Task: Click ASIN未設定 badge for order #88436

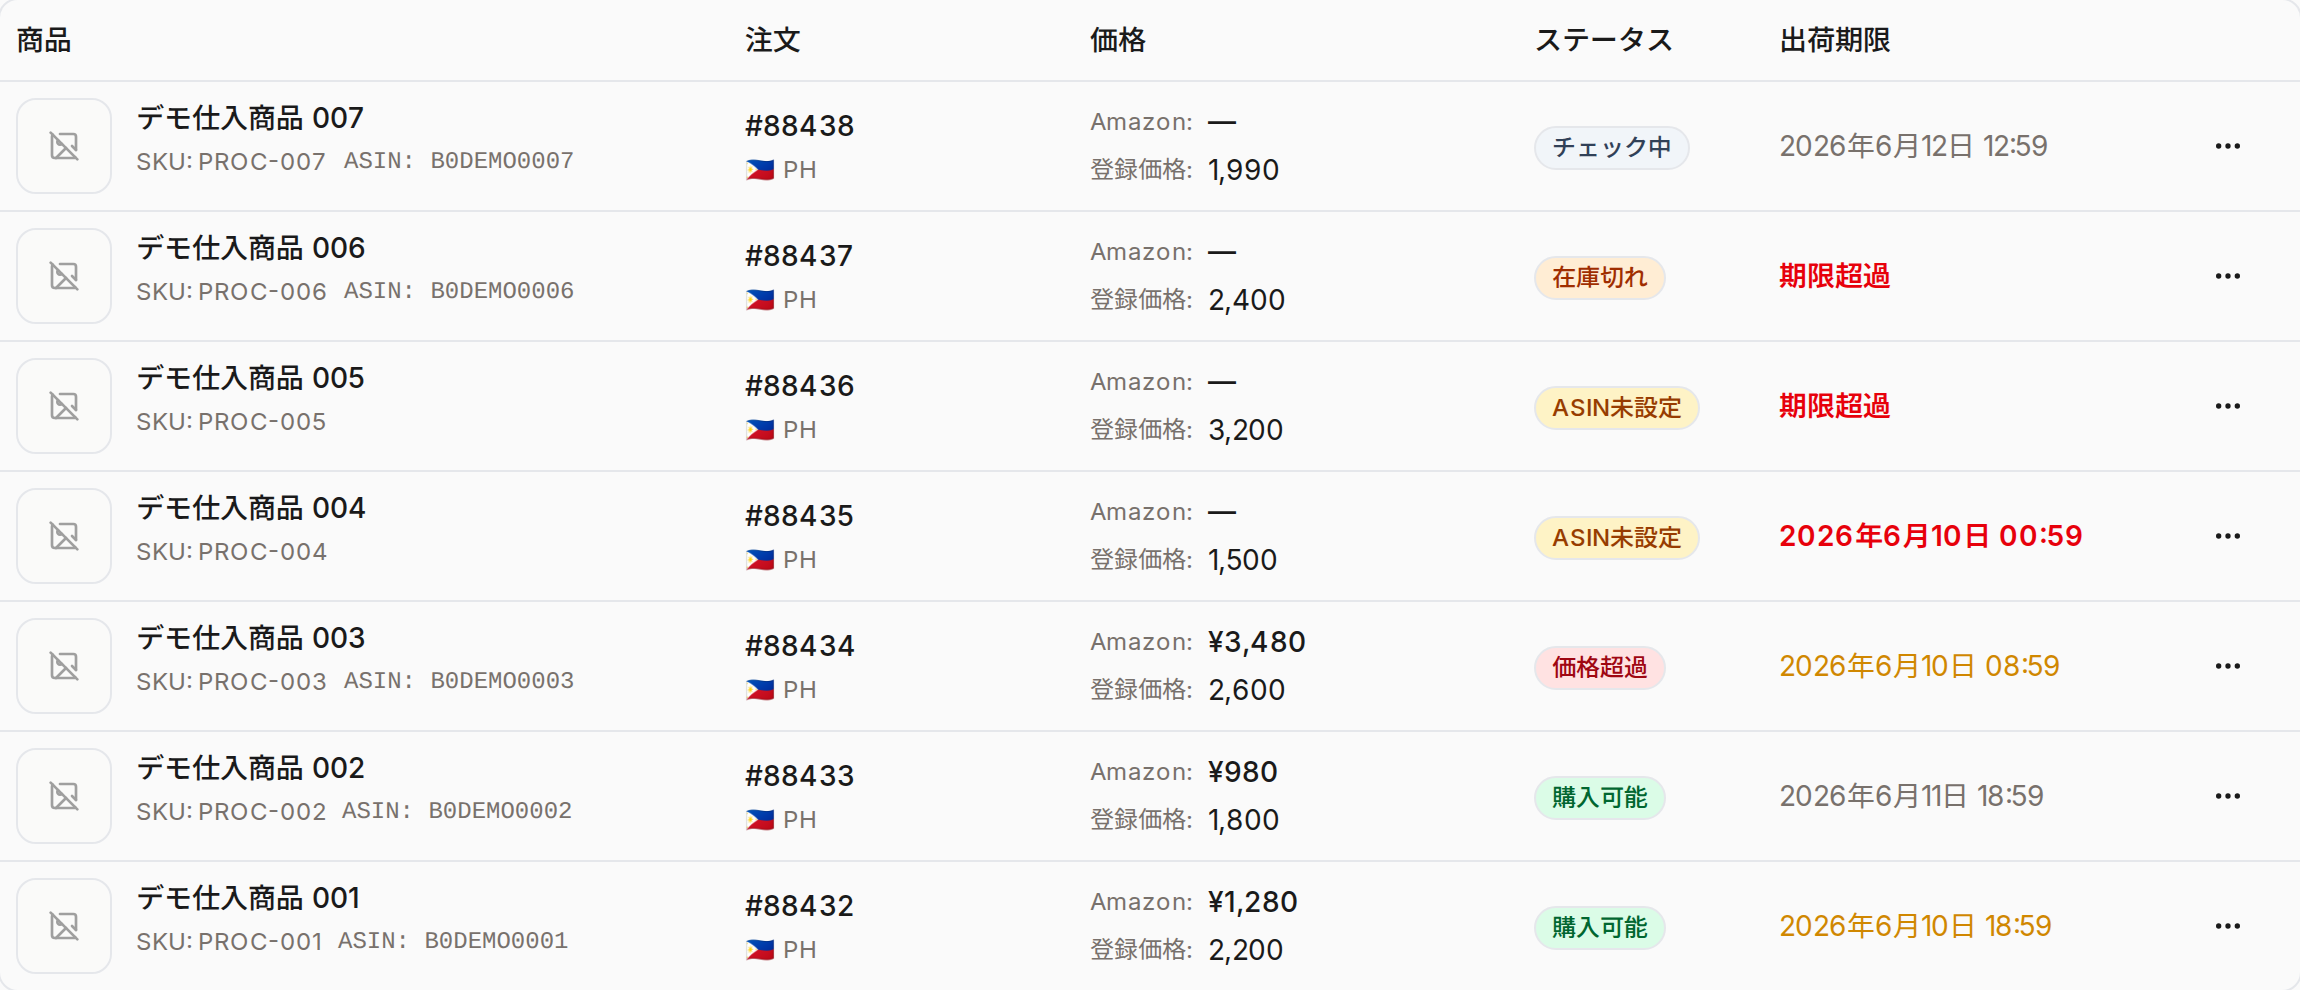Action: coord(1616,407)
